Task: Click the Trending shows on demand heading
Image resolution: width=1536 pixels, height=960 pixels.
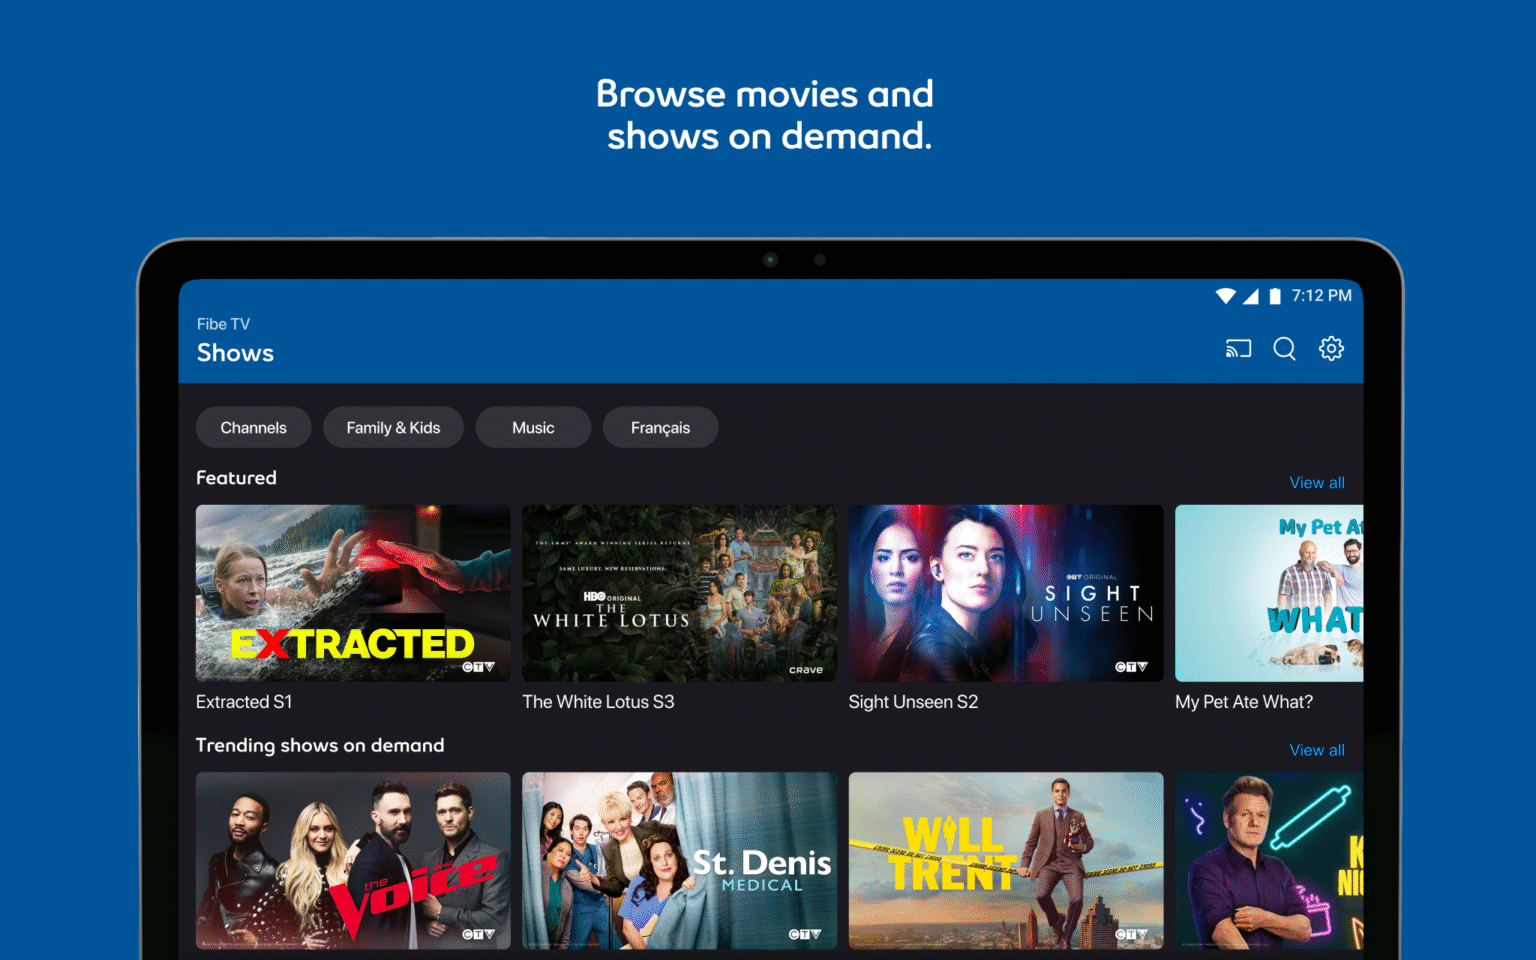Action: (x=320, y=745)
